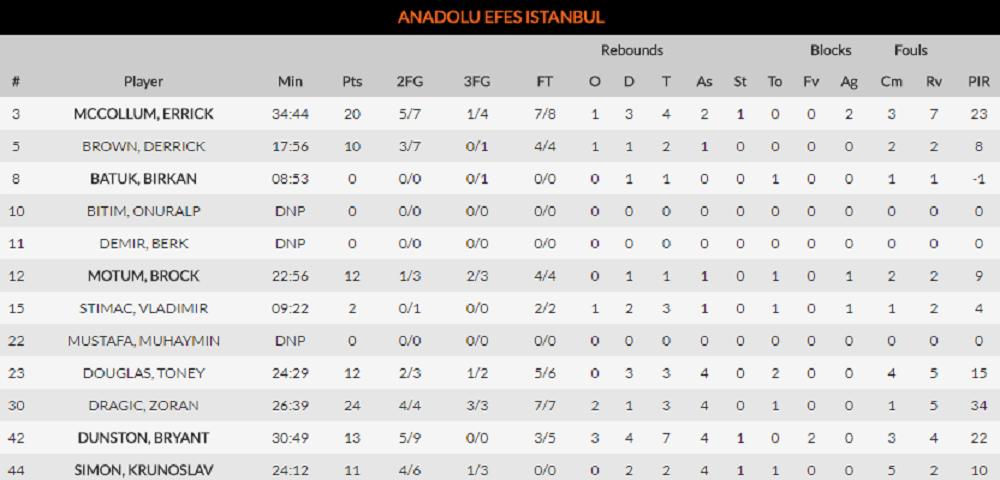
Task: Click the Rebounds group header
Action: click(631, 50)
